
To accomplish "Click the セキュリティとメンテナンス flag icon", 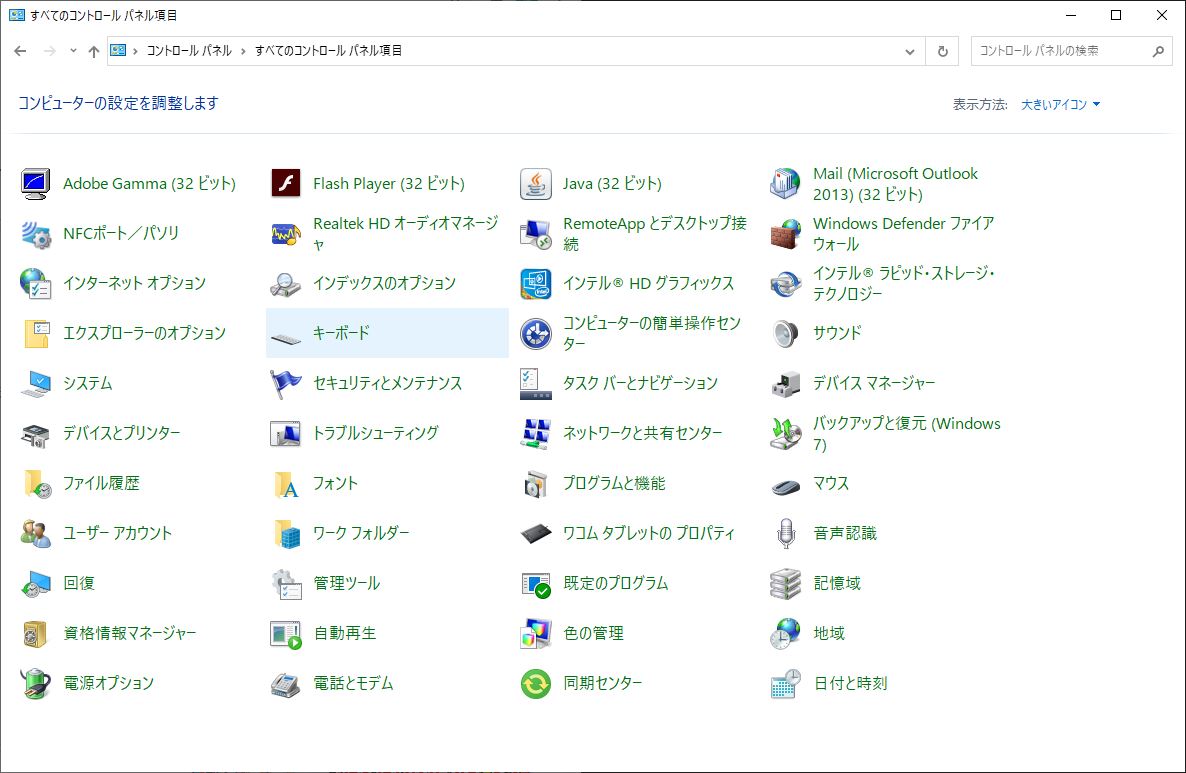I will [286, 383].
